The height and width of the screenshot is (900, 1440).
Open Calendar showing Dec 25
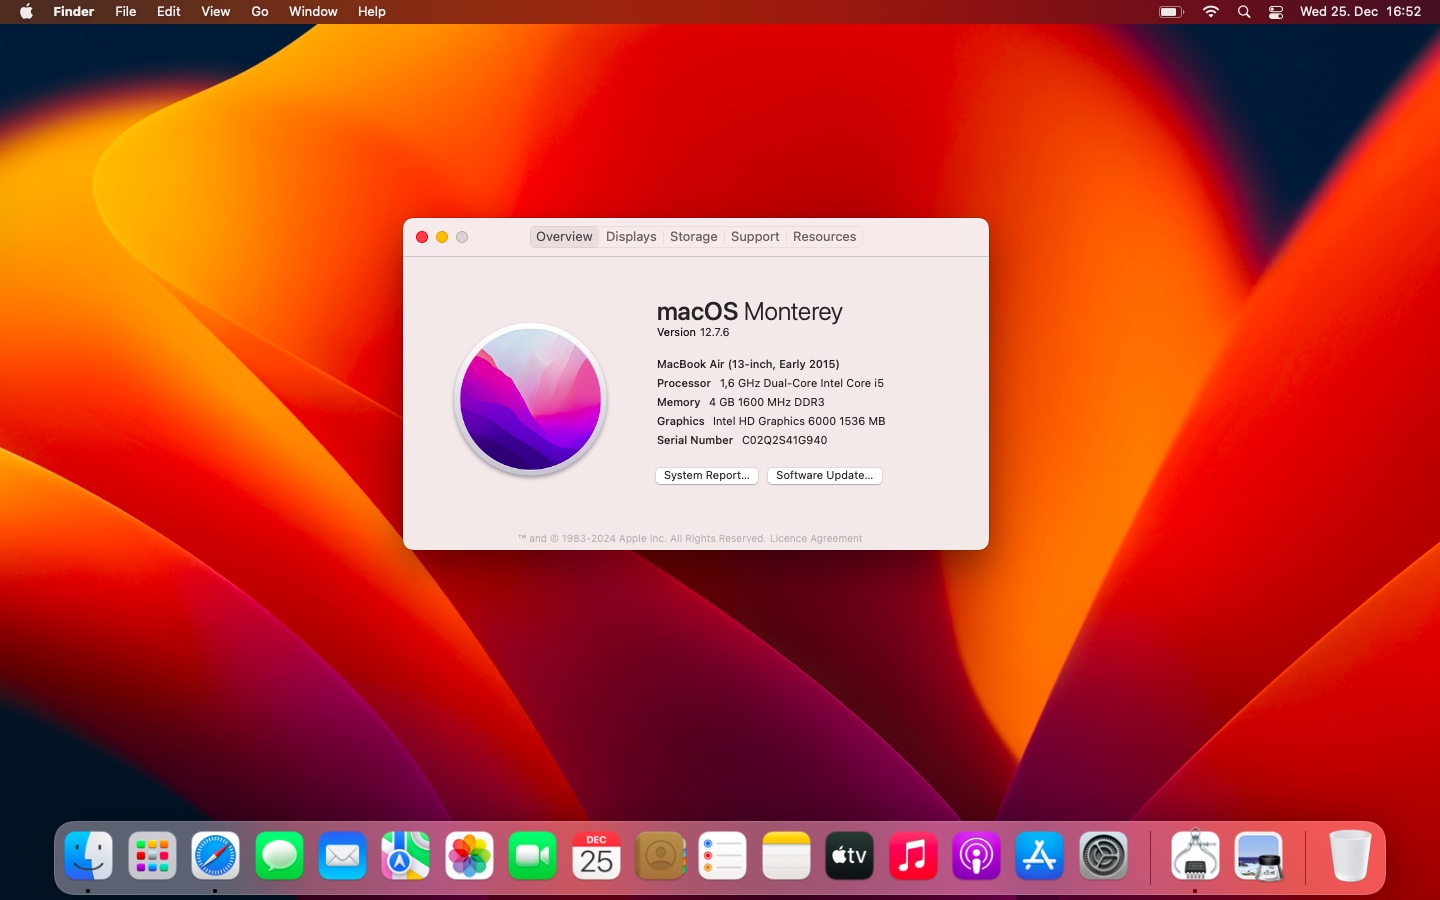(596, 856)
